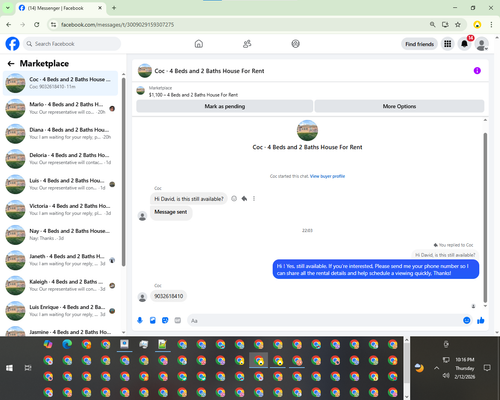Open Microsoft Edge from the taskbar
Screen dimensions: 500x400
pos(67,344)
